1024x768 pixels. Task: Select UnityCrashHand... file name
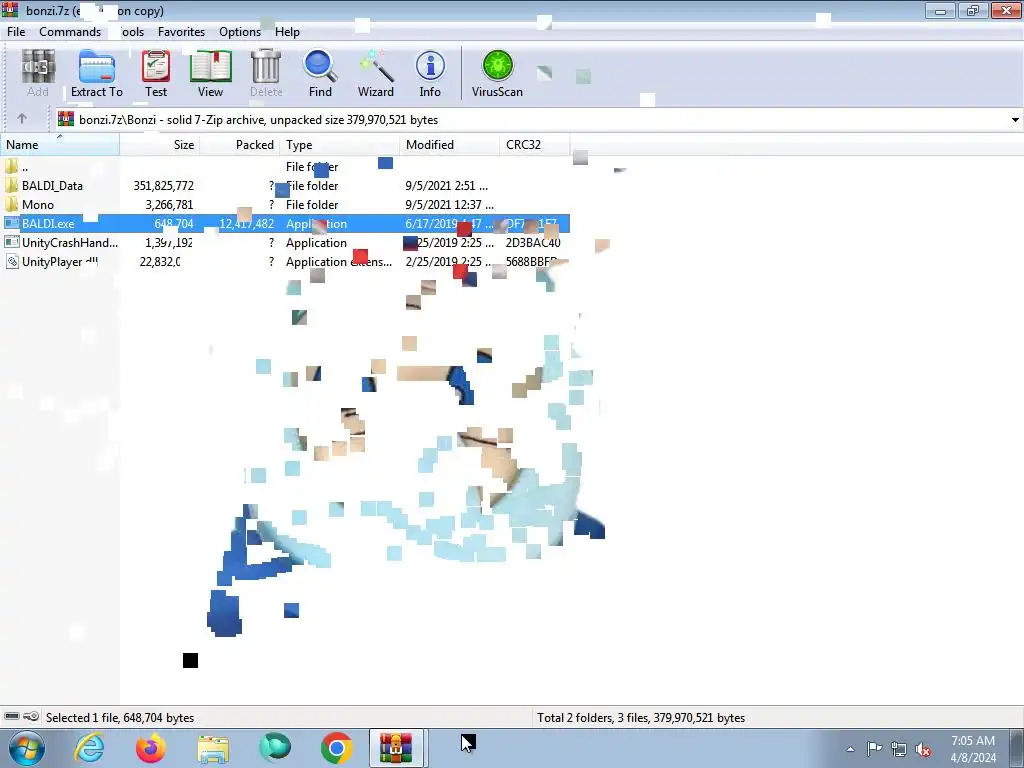coord(70,242)
